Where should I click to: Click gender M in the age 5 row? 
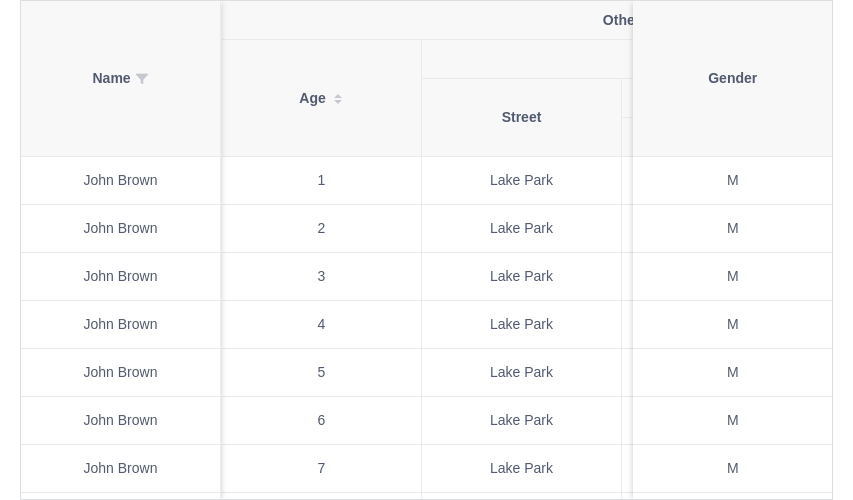click(x=732, y=372)
